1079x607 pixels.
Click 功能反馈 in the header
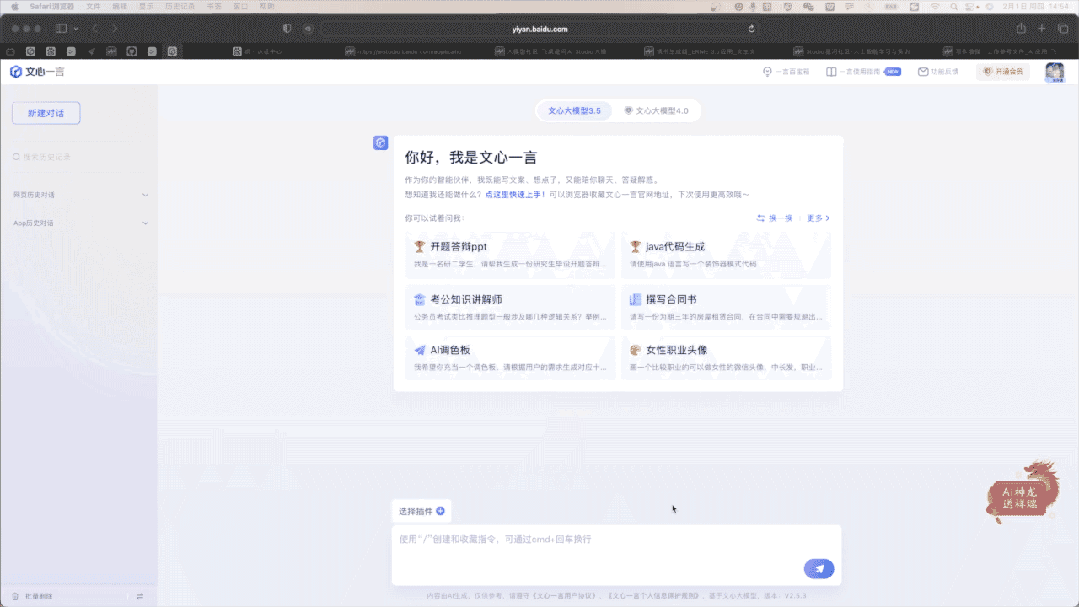[938, 72]
